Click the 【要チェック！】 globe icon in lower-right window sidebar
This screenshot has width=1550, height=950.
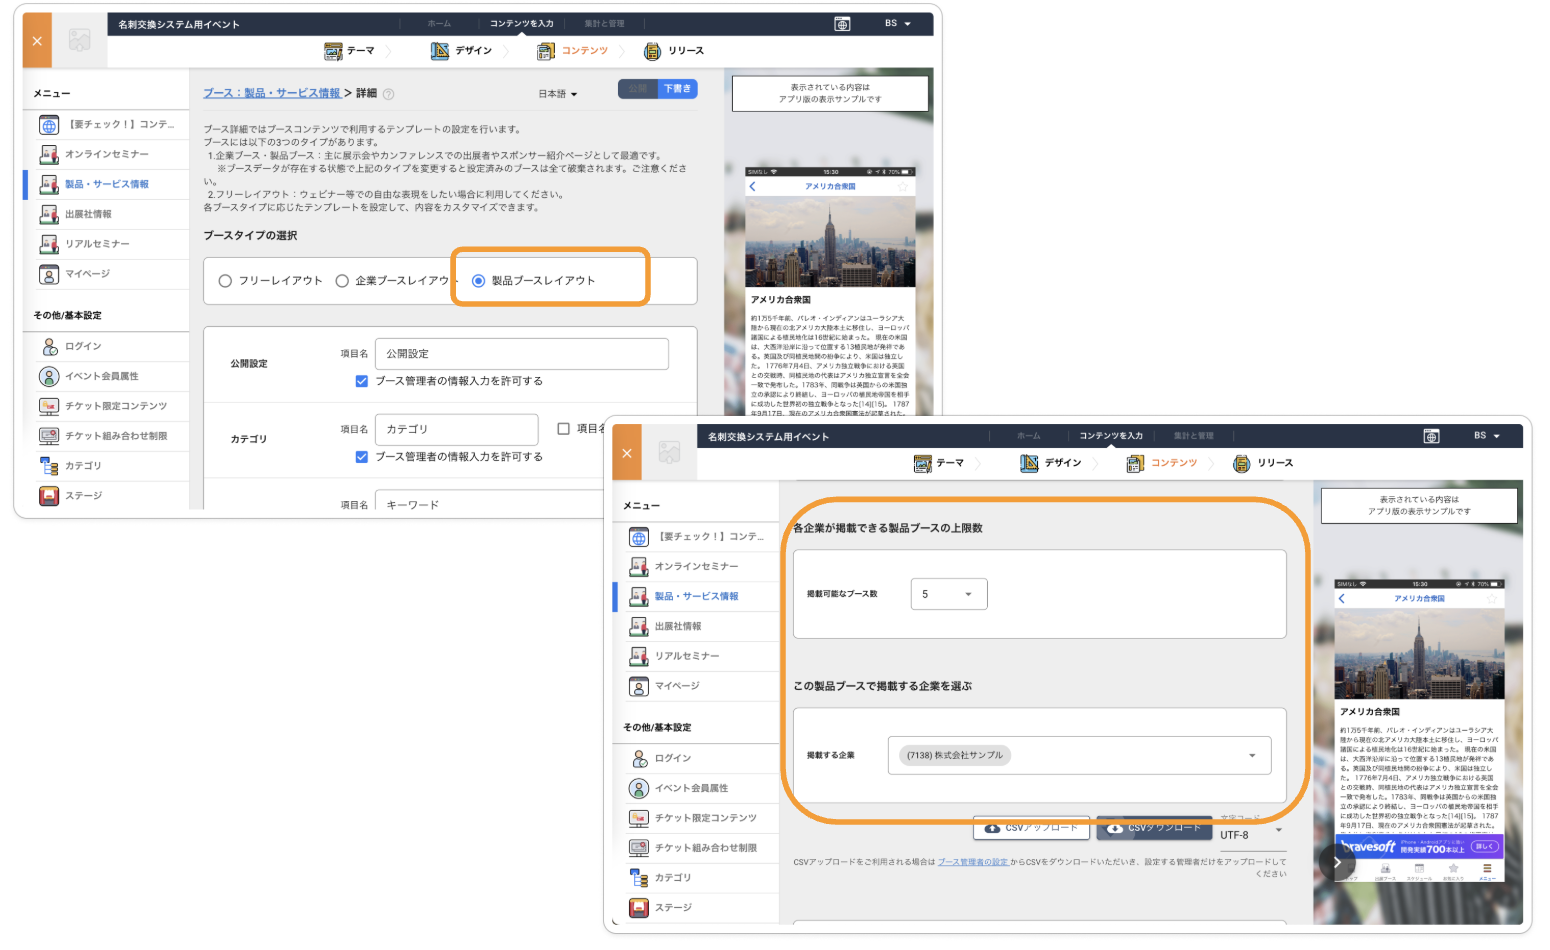tap(639, 537)
